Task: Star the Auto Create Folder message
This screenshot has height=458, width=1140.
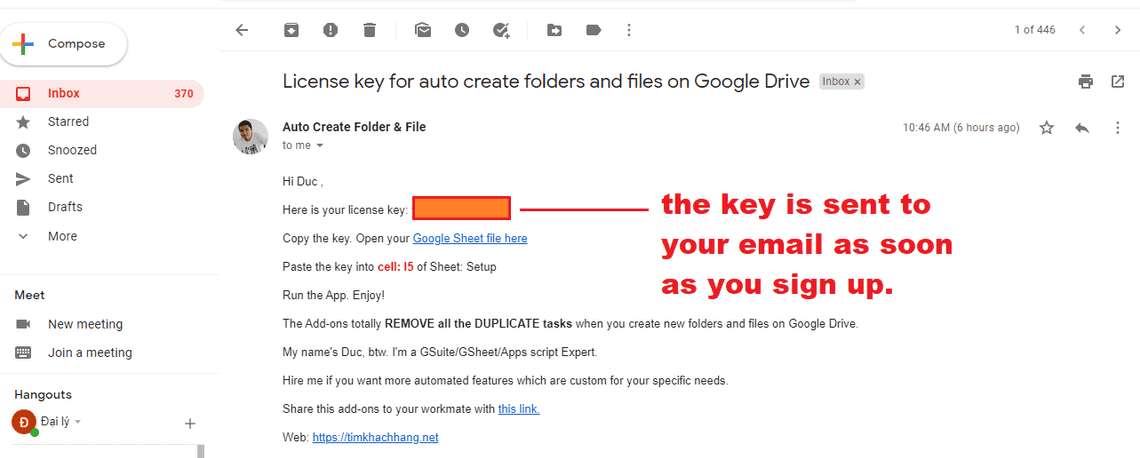Action: click(1047, 128)
